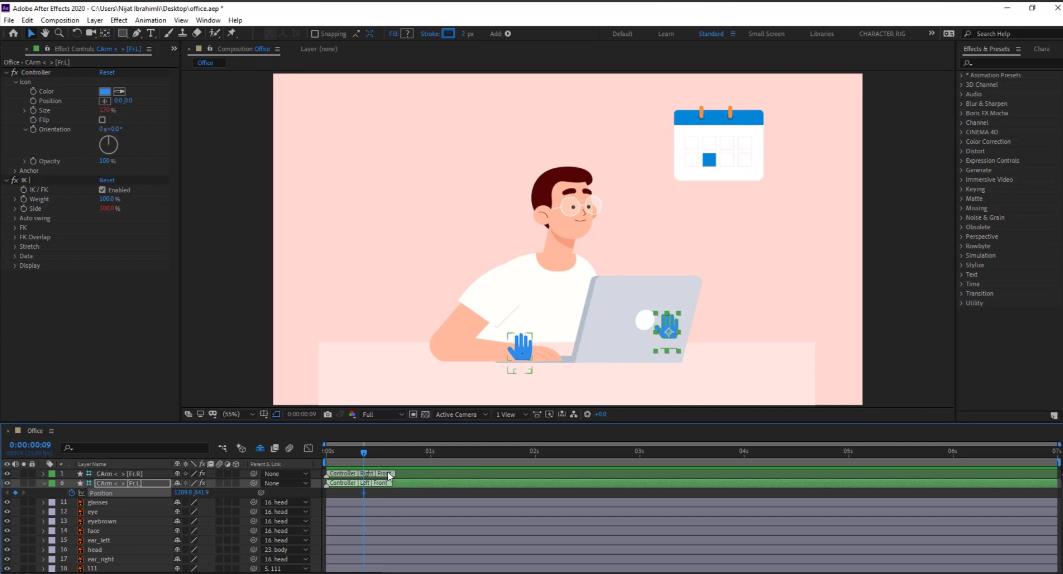This screenshot has width=1063, height=574.
Task: Click the eyedropper next to Color swatch
Action: point(119,91)
